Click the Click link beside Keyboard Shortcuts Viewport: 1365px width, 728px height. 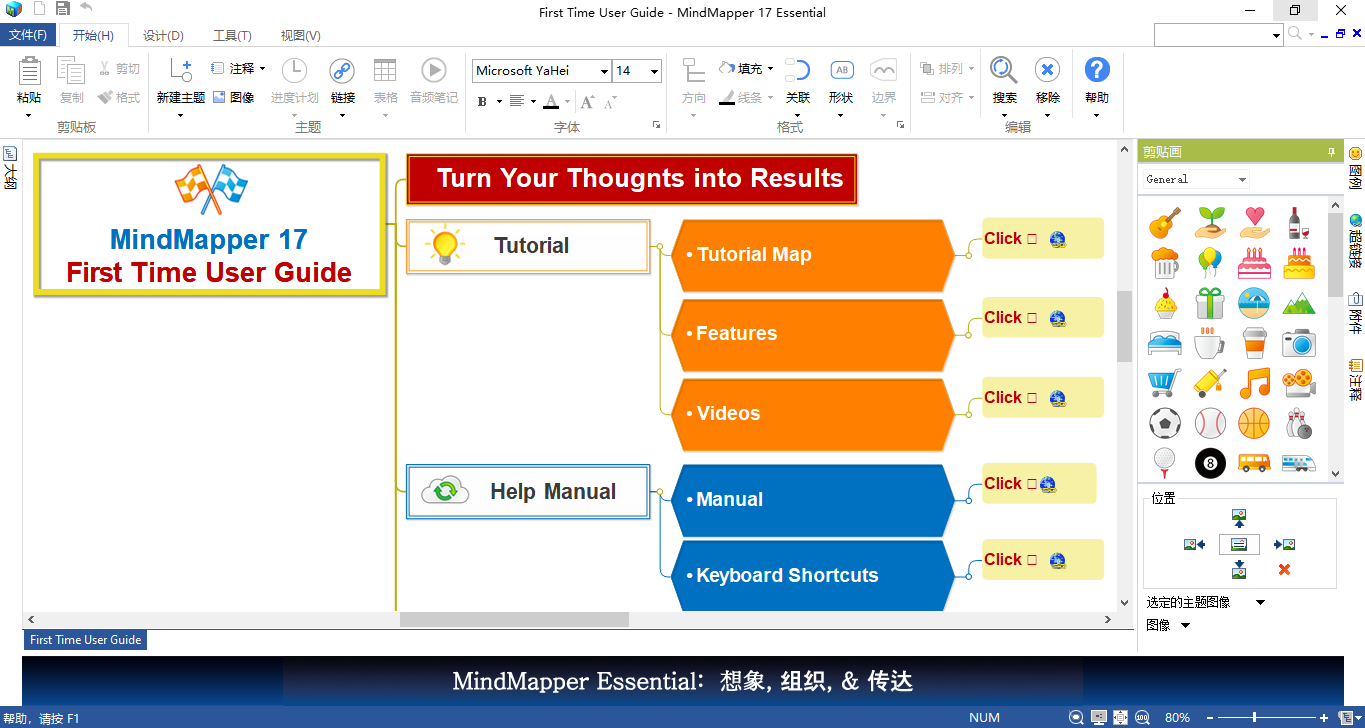click(1003, 559)
